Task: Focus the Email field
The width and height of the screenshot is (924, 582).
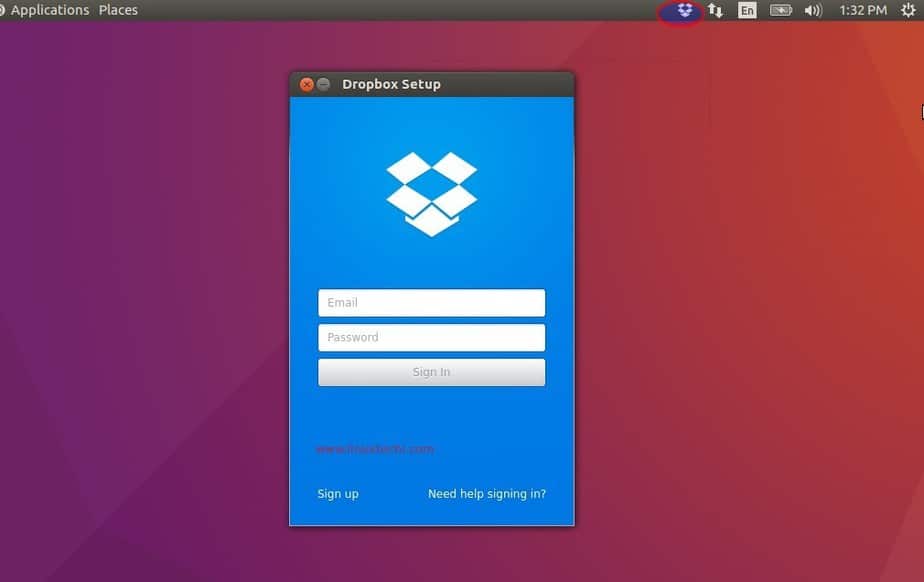Action: [431, 303]
